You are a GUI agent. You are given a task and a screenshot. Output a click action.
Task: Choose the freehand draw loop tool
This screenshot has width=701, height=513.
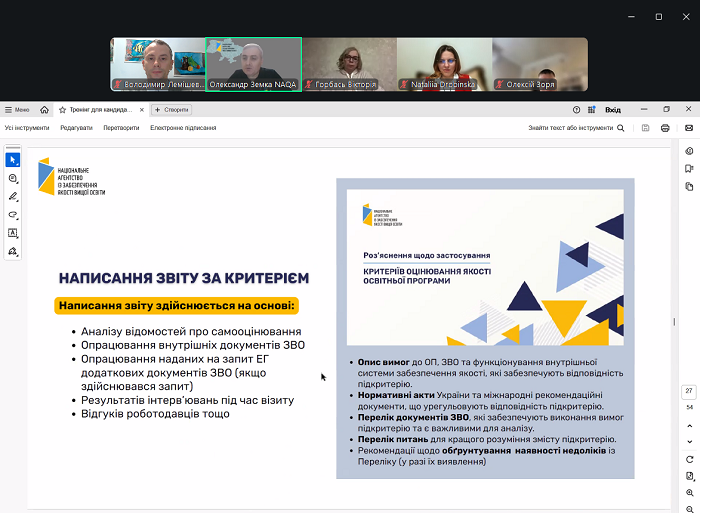pos(13,214)
